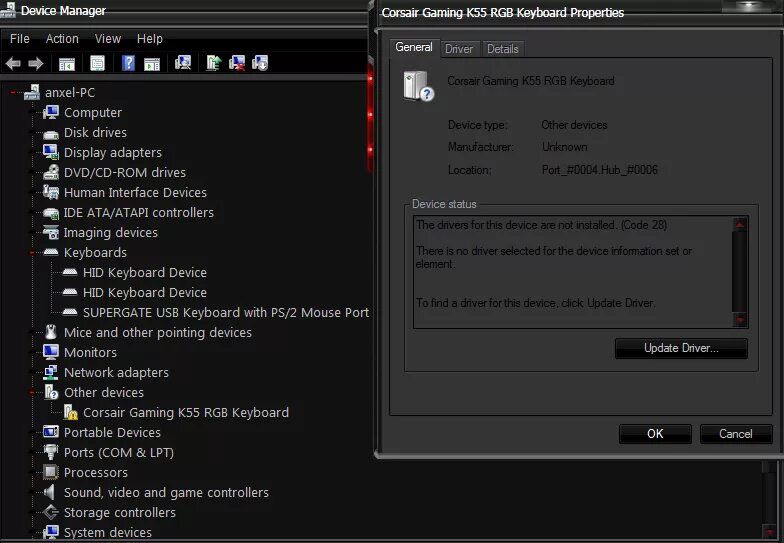This screenshot has height=543, width=784.
Task: Click the Device status scrollbar down arrow
Action: click(x=740, y=319)
